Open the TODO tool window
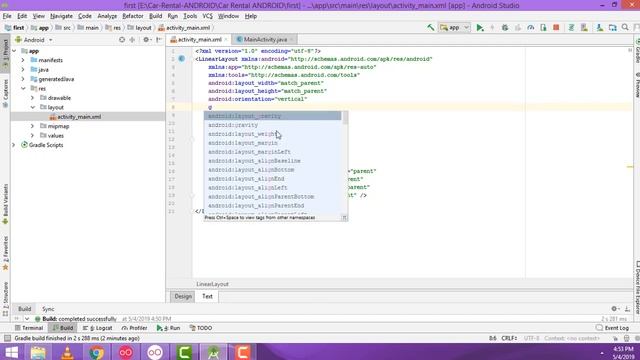640x360 pixels. (x=201, y=328)
